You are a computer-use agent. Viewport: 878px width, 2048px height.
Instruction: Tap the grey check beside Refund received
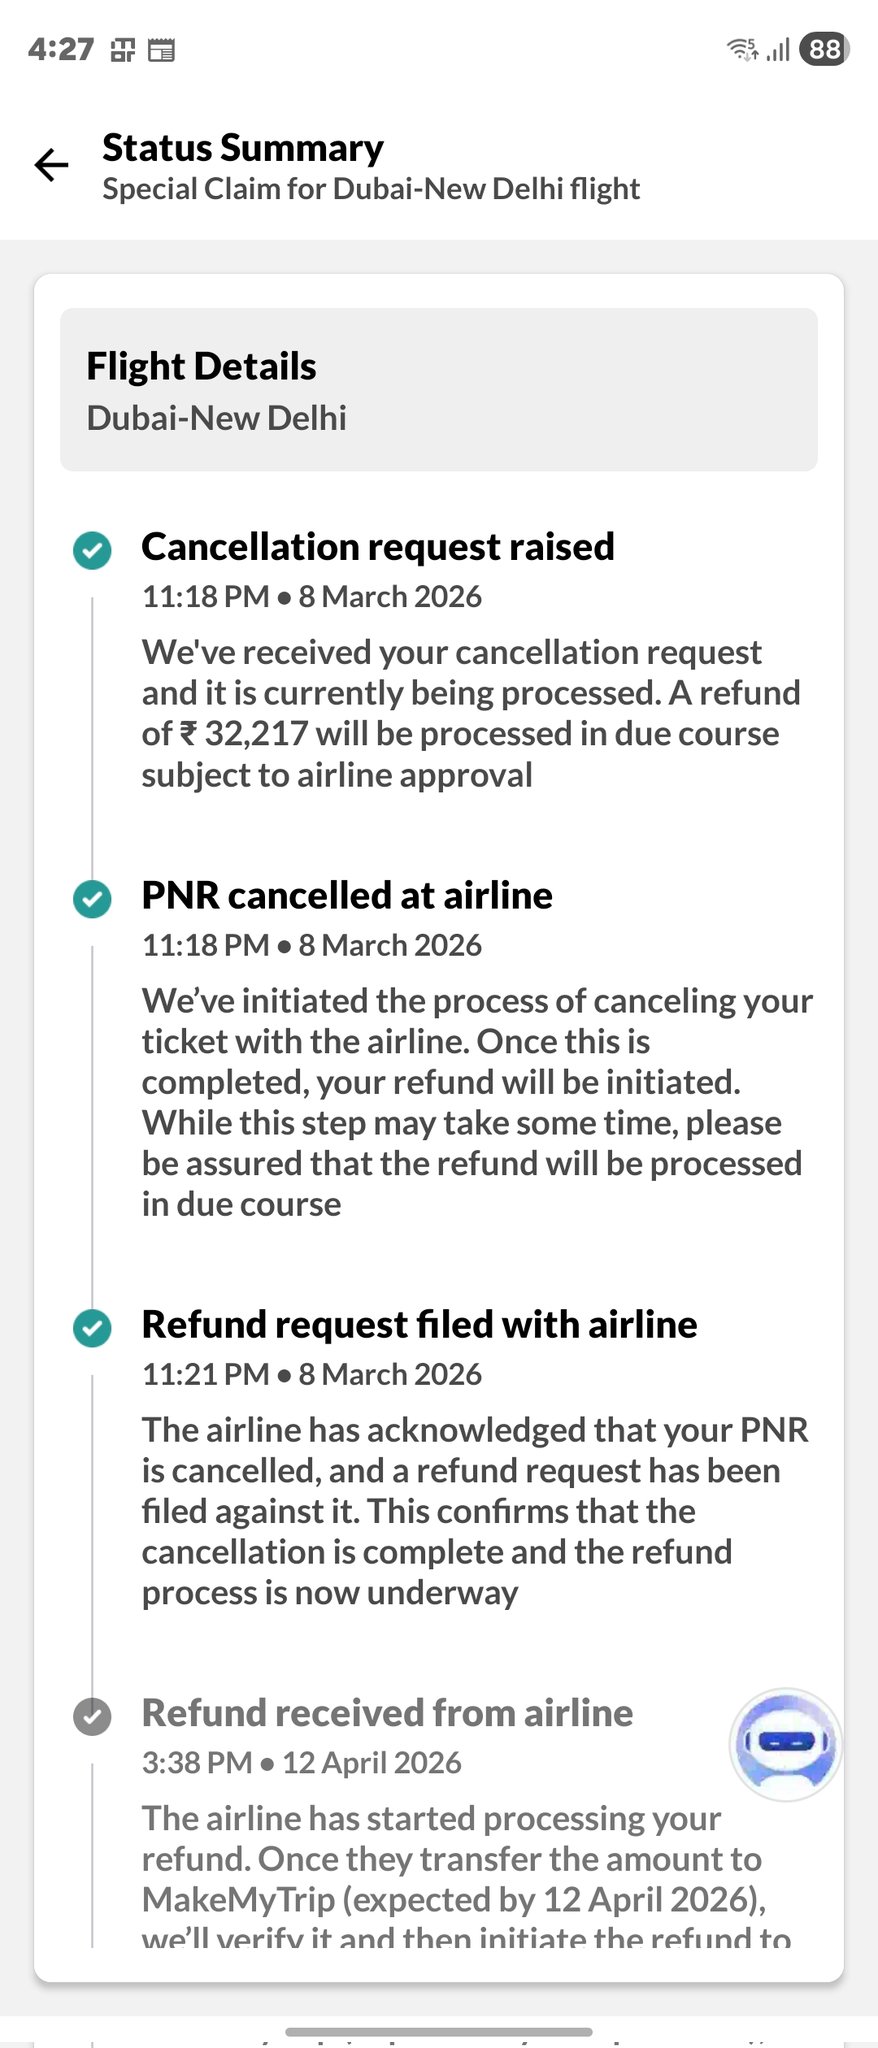coord(93,1716)
